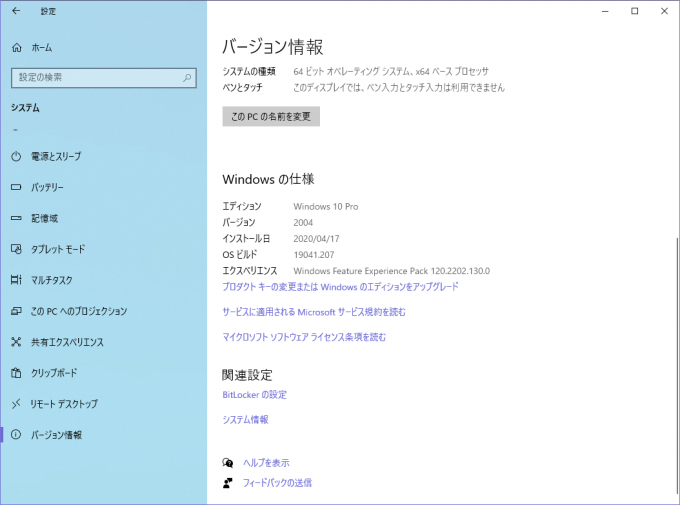Select the リモート デスクトップ icon
Image resolution: width=680 pixels, height=505 pixels.
16,404
